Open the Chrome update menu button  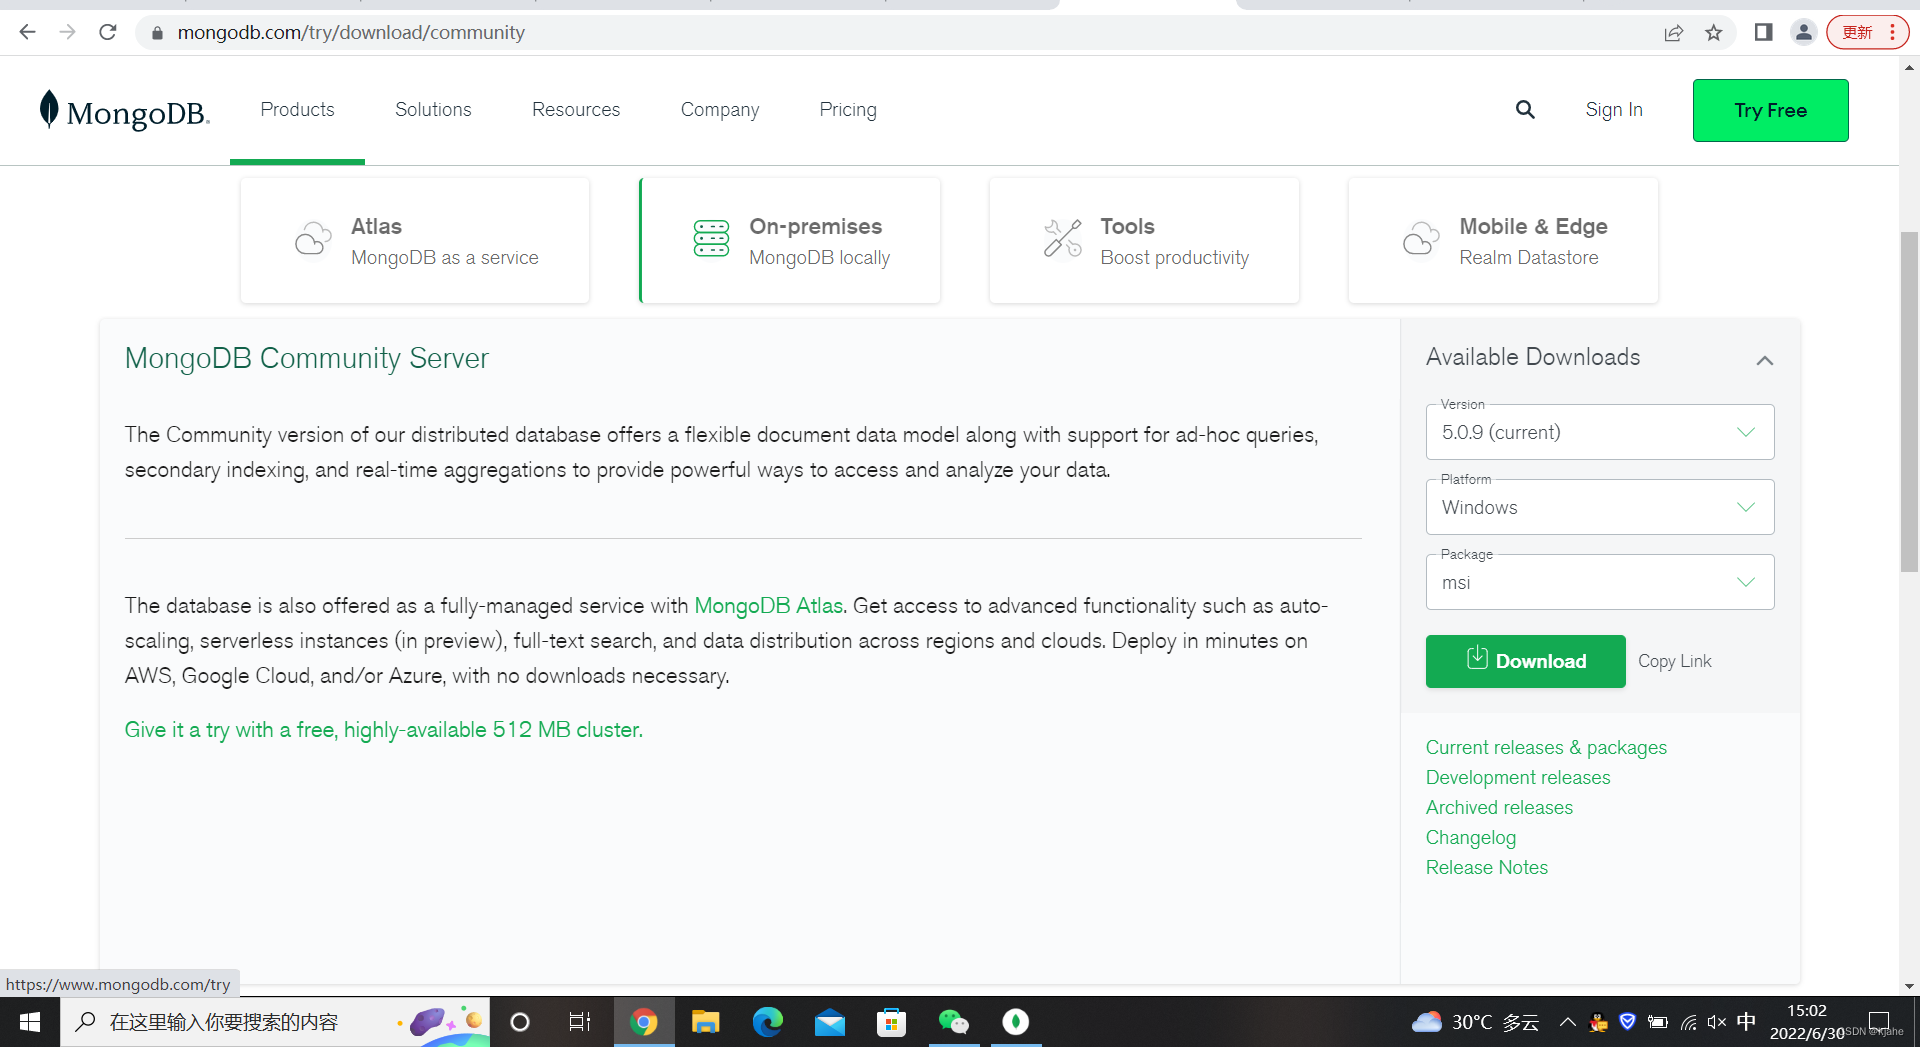(x=1867, y=32)
